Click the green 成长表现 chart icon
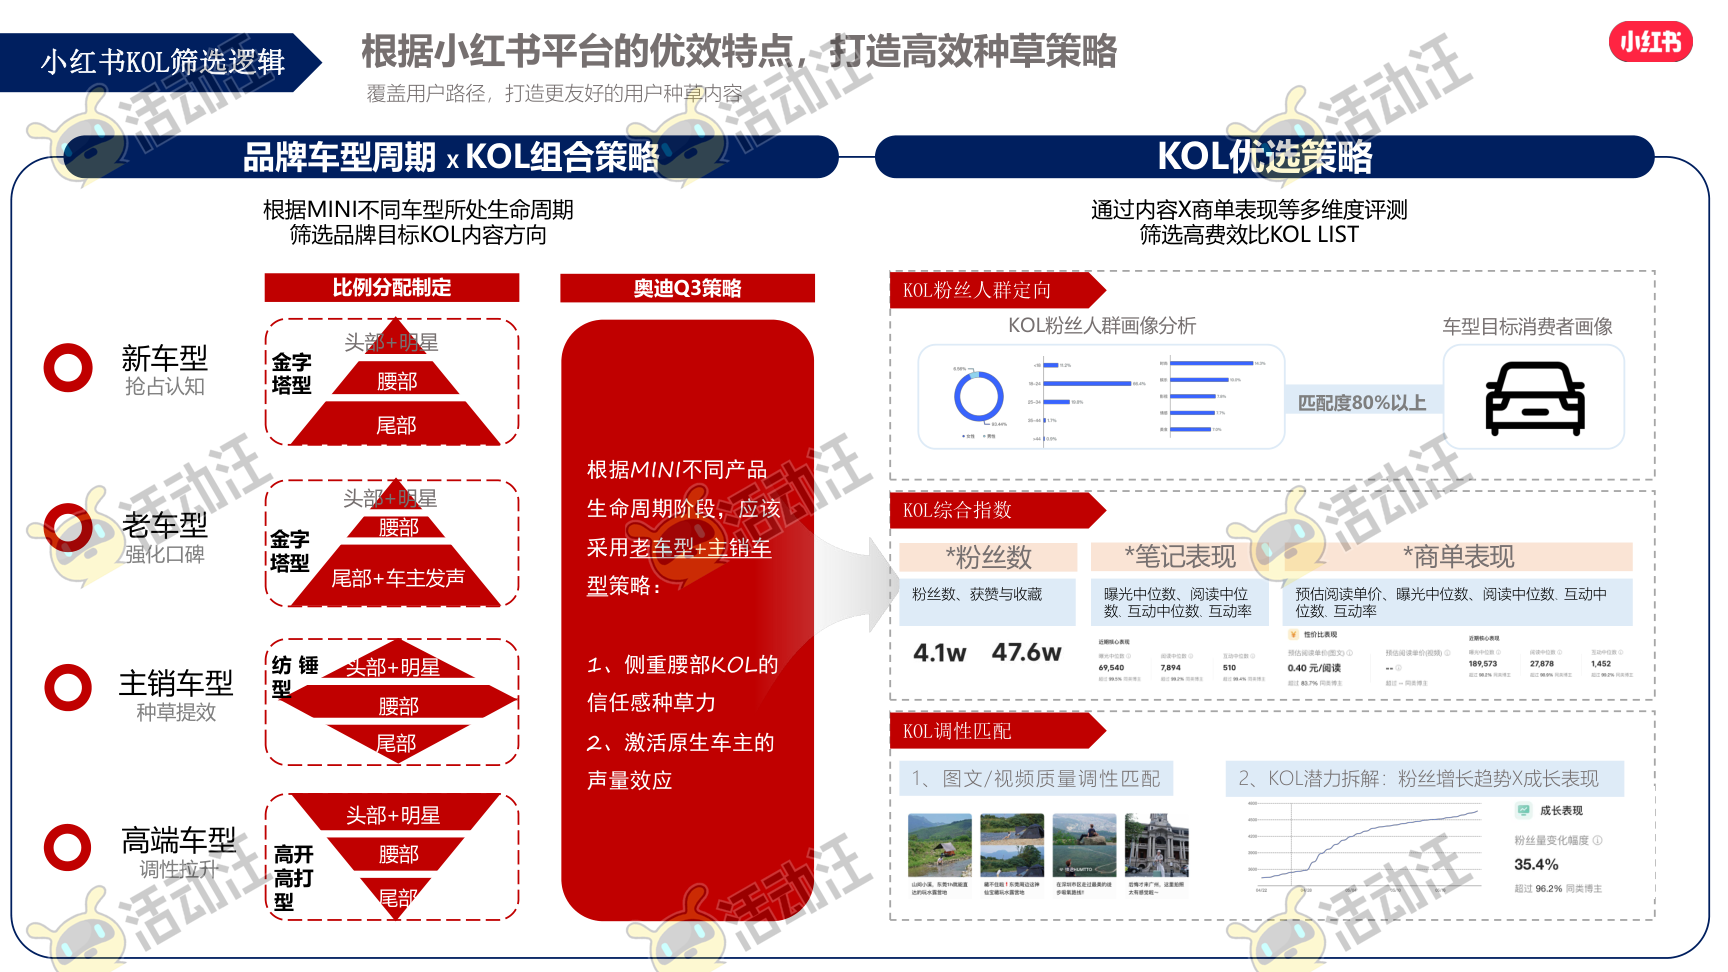 point(1524,810)
